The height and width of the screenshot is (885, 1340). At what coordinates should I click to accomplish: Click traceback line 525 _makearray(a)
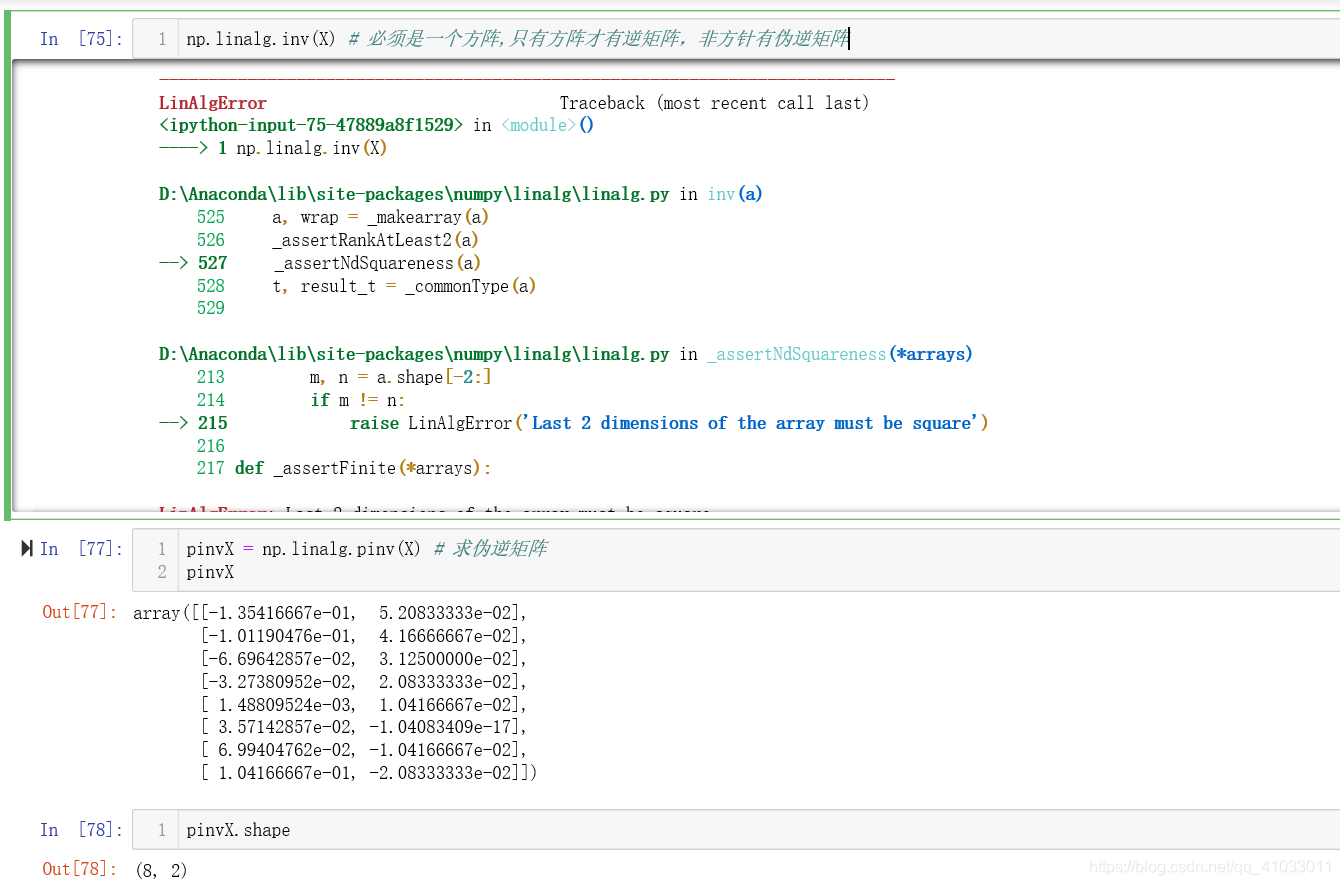[x=343, y=217]
